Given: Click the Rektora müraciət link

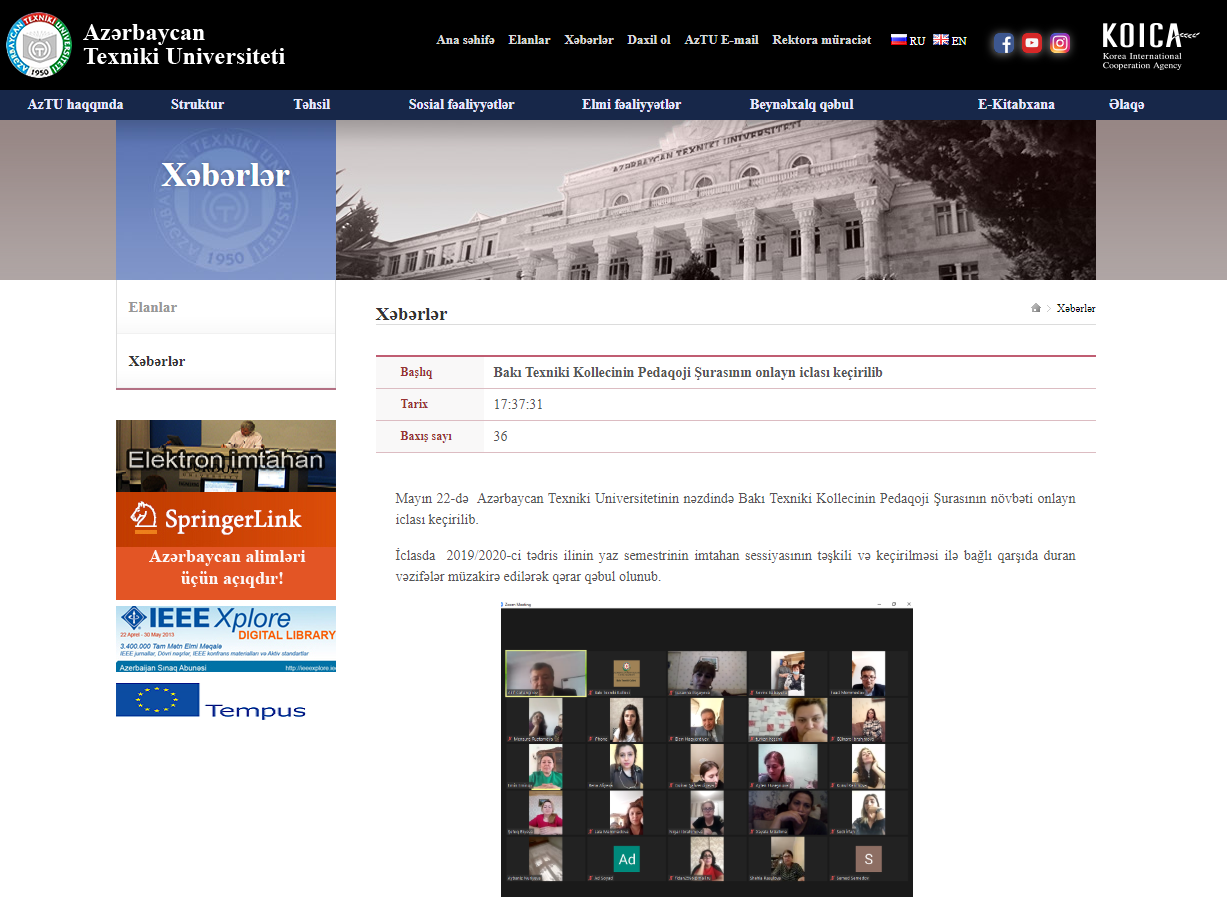Looking at the screenshot, I should coord(821,40).
